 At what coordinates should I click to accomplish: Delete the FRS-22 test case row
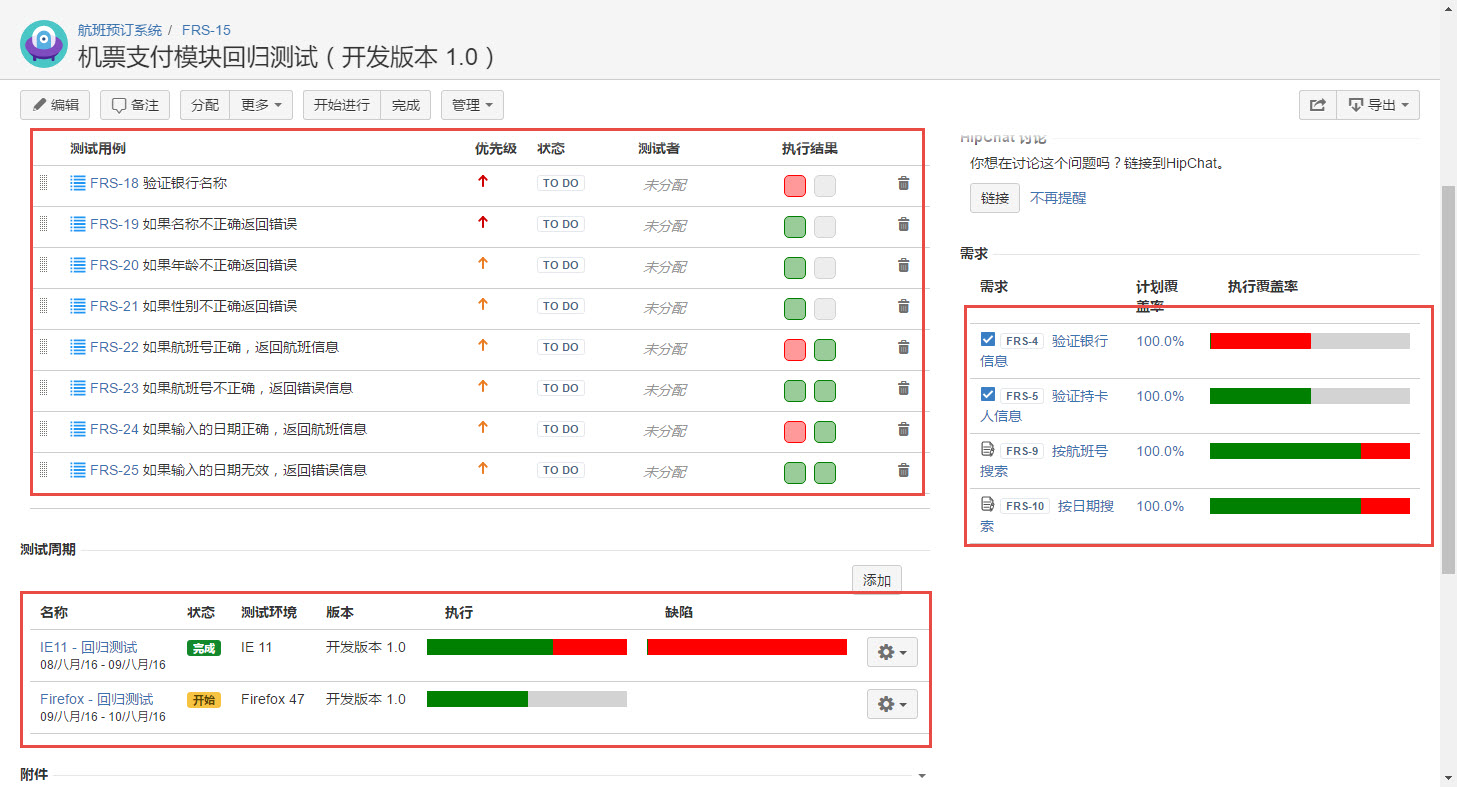[903, 347]
